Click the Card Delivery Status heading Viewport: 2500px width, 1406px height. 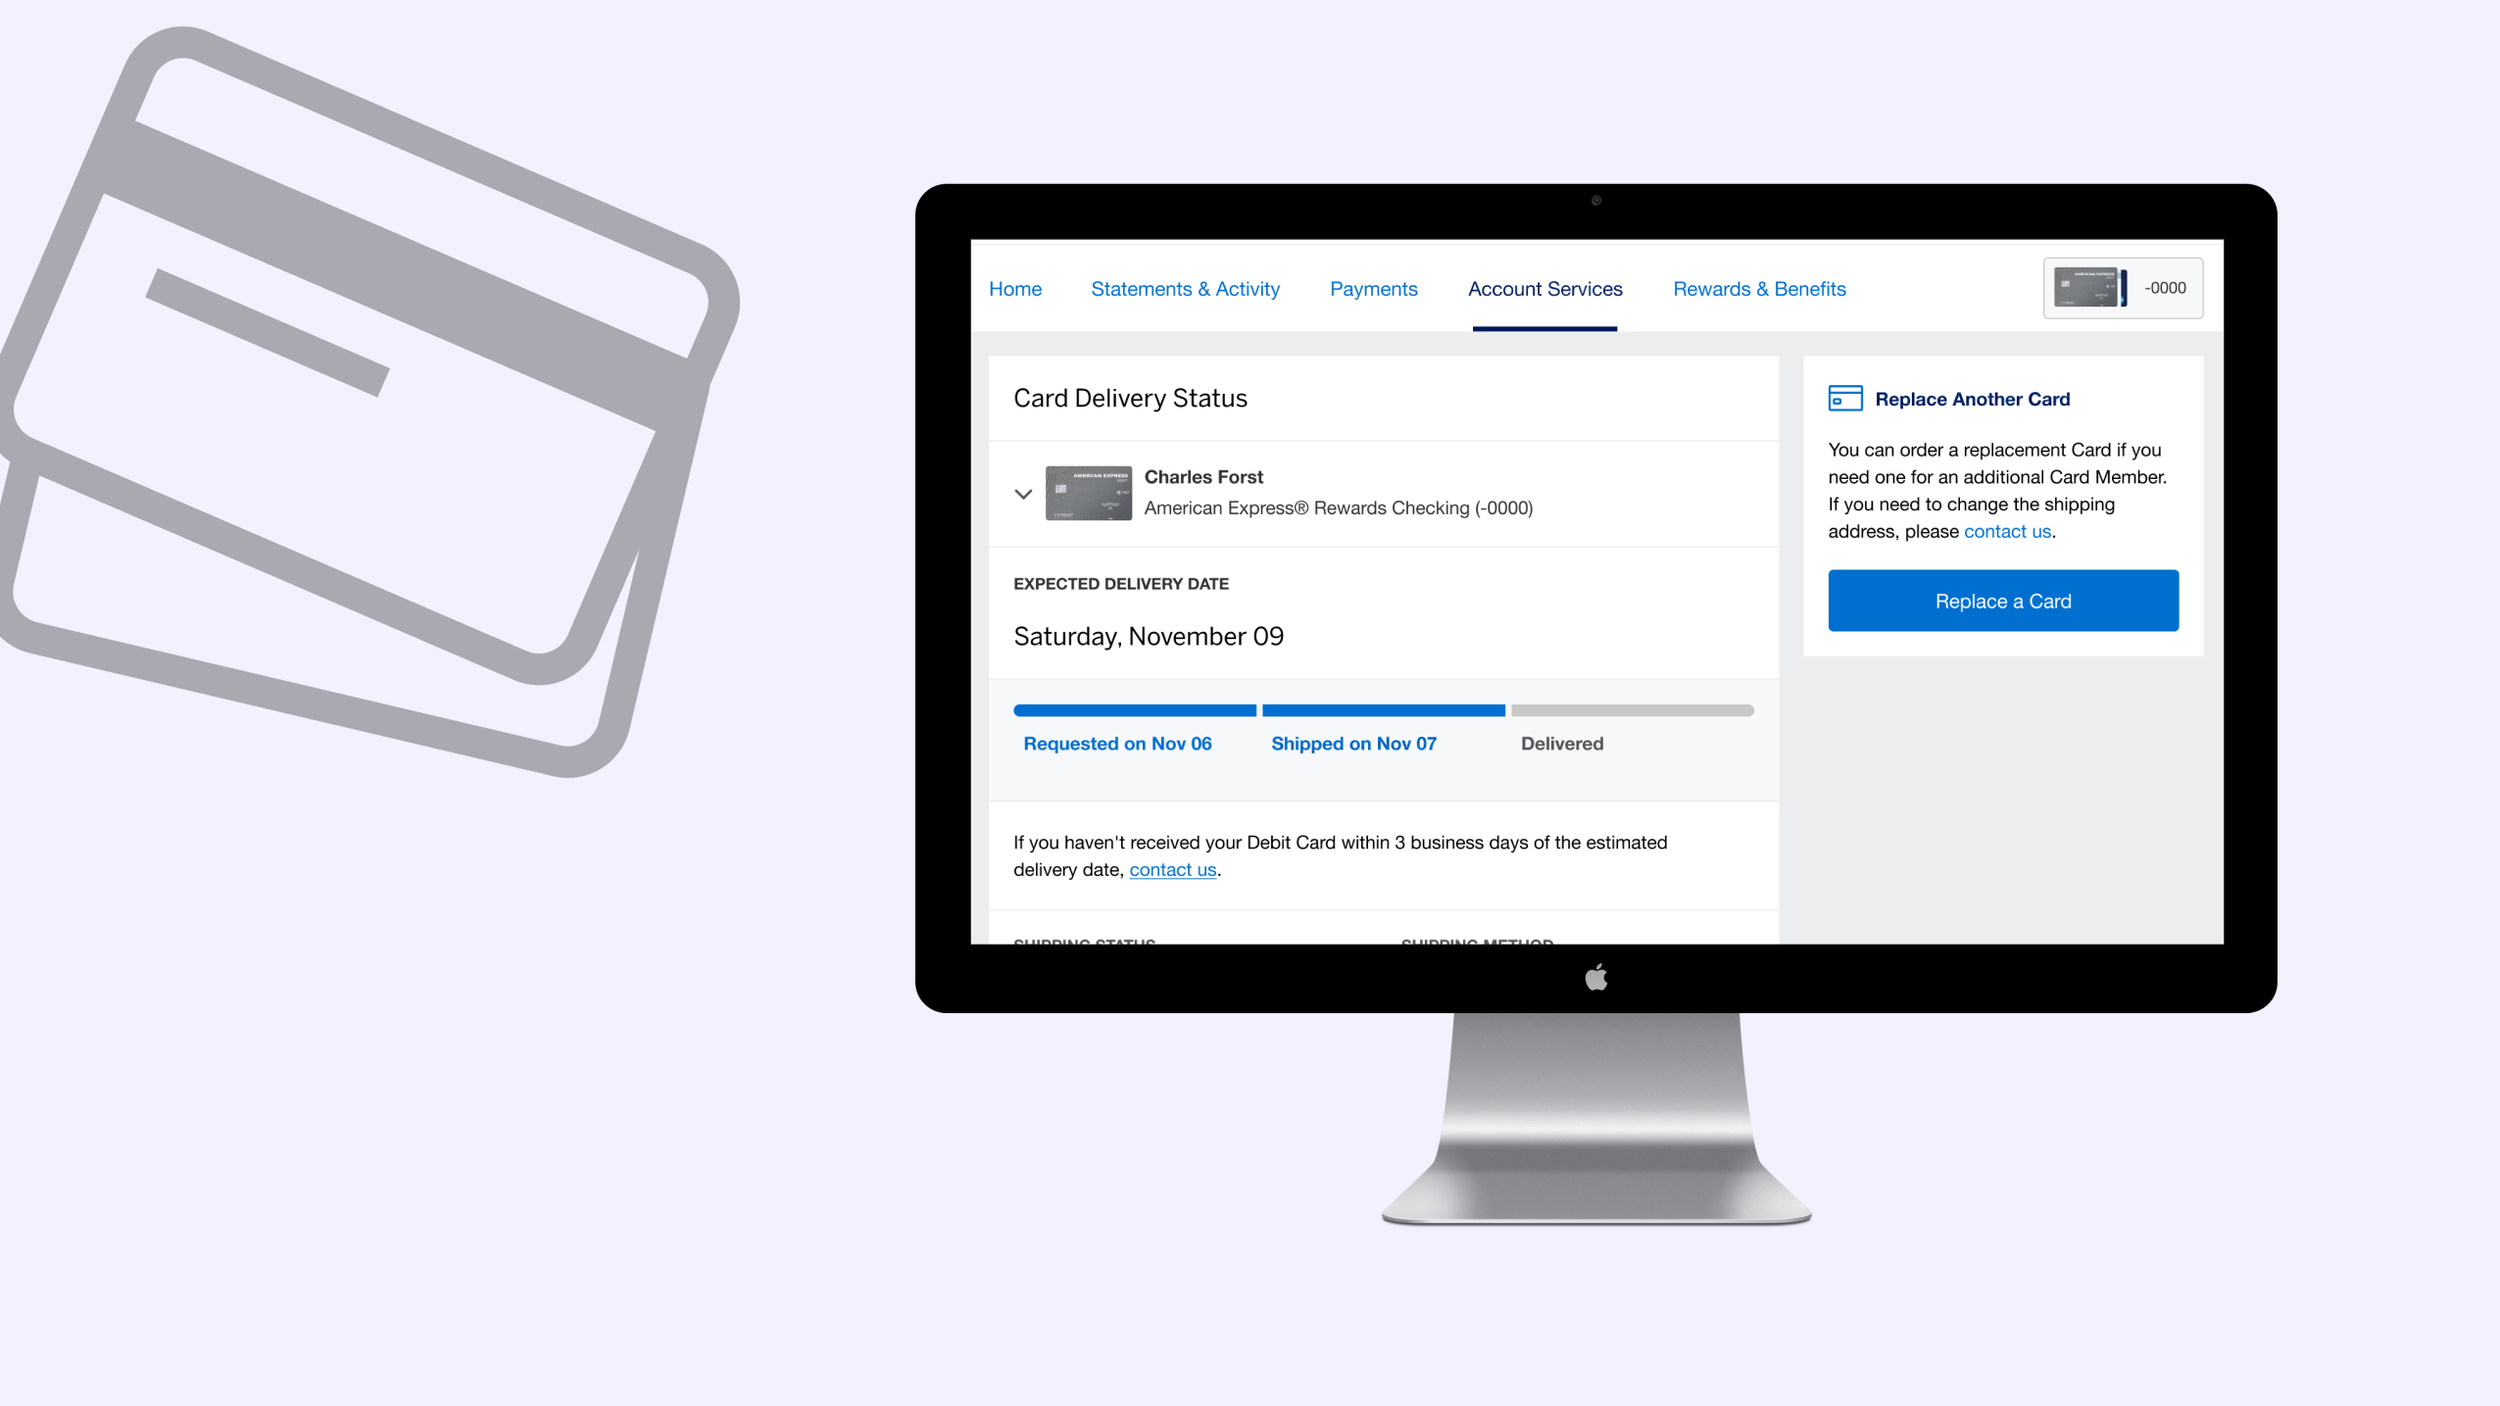pyautogui.click(x=1130, y=398)
